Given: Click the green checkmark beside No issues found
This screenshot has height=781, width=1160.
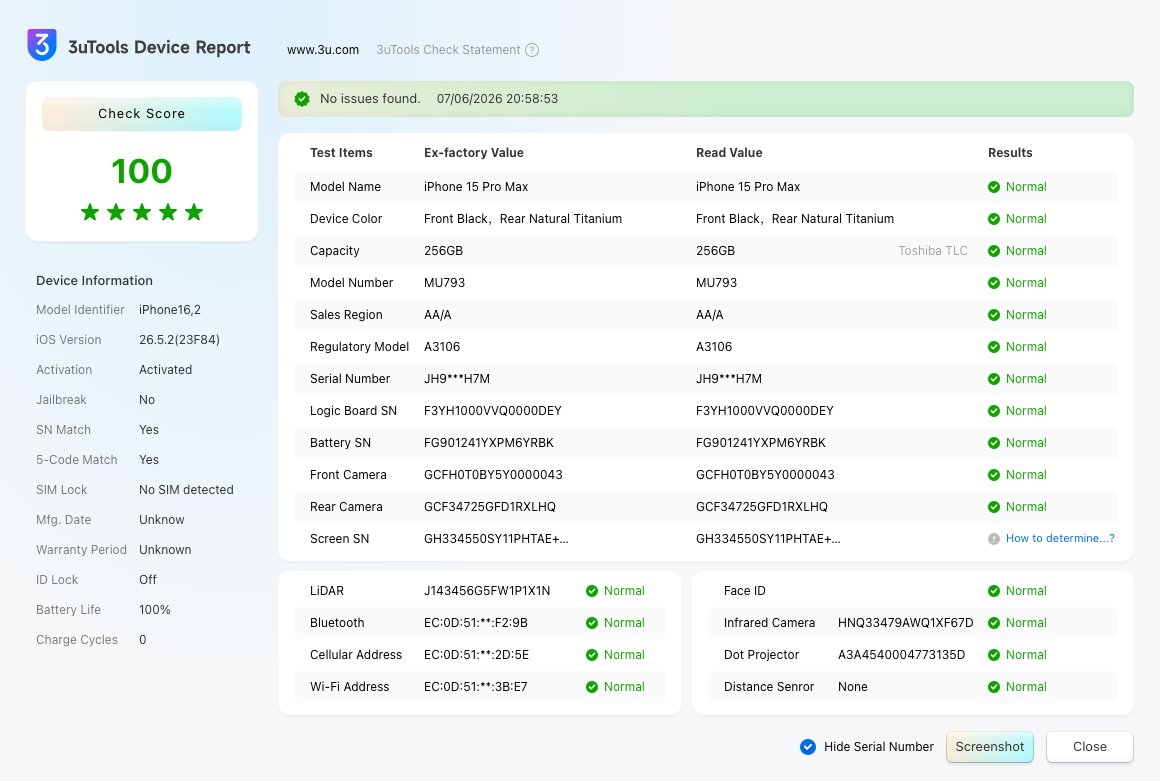Looking at the screenshot, I should click(302, 99).
